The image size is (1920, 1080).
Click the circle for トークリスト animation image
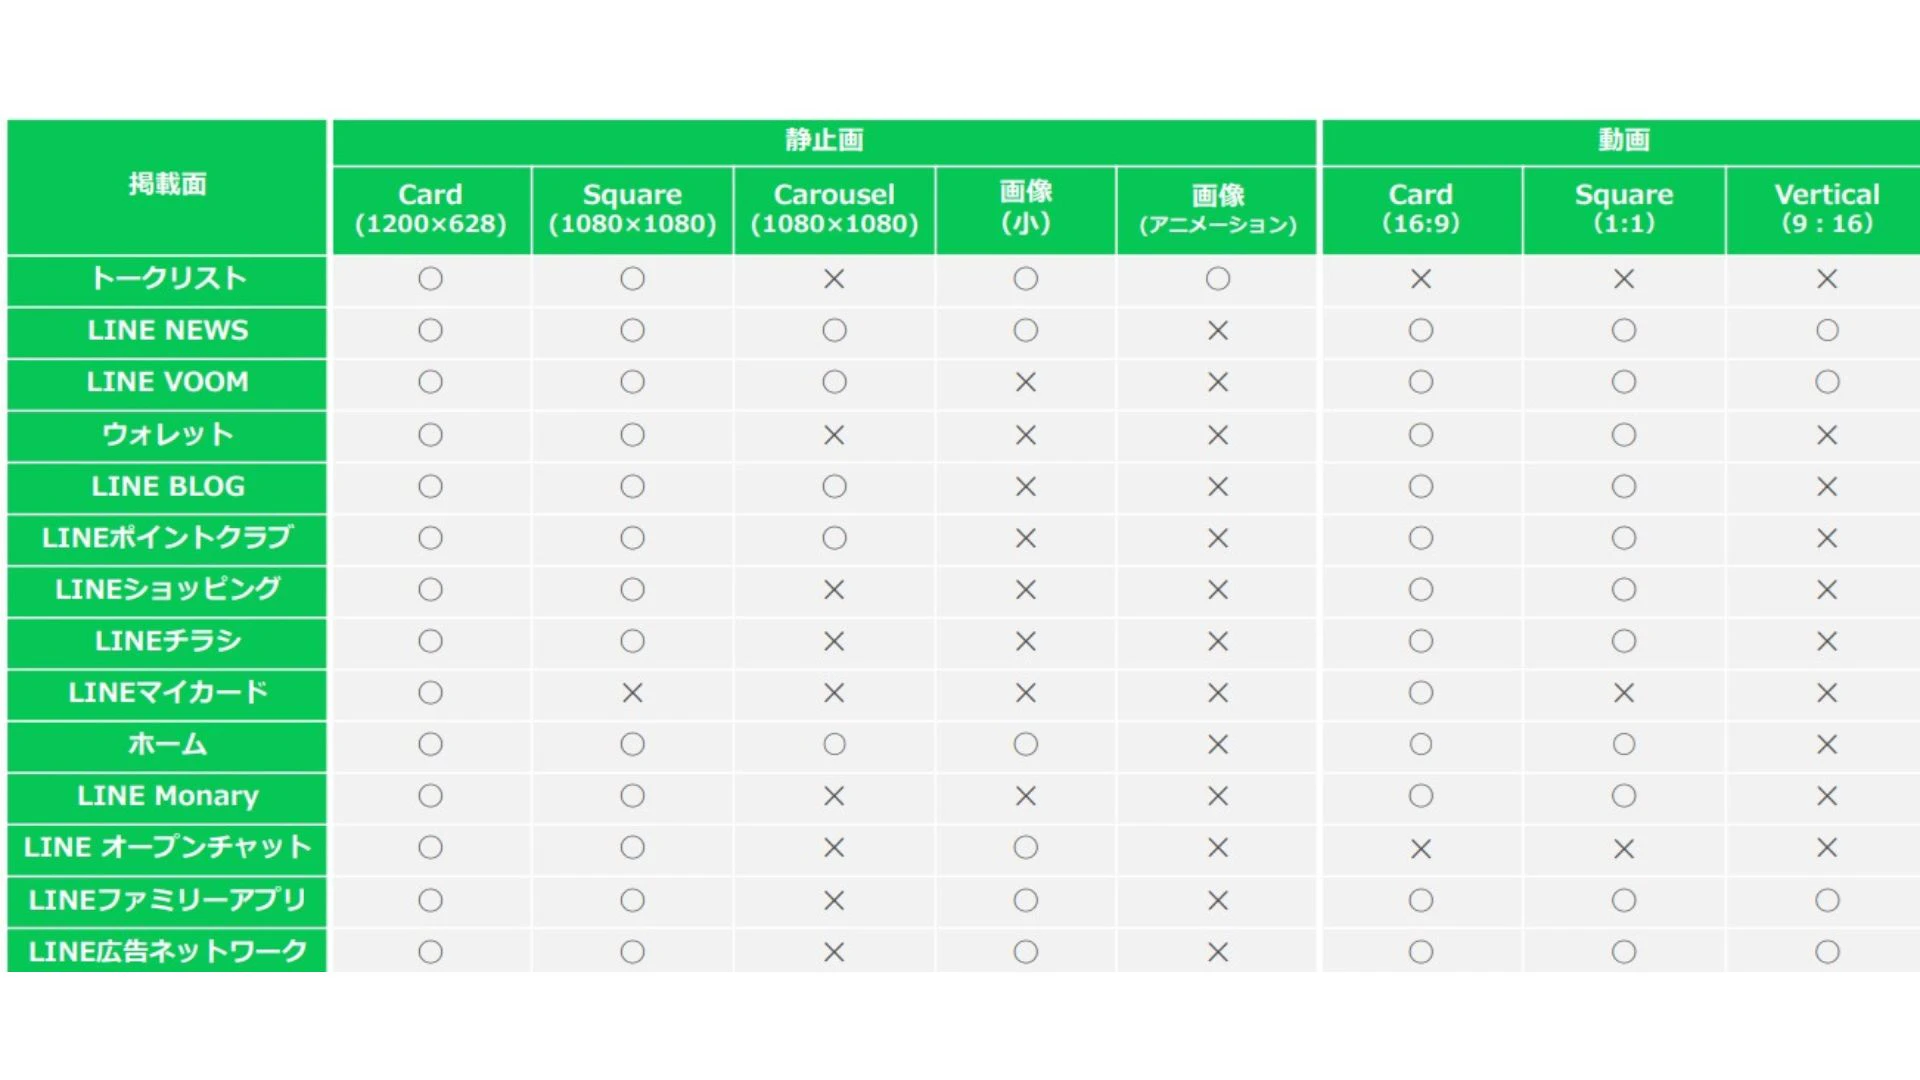1217,279
